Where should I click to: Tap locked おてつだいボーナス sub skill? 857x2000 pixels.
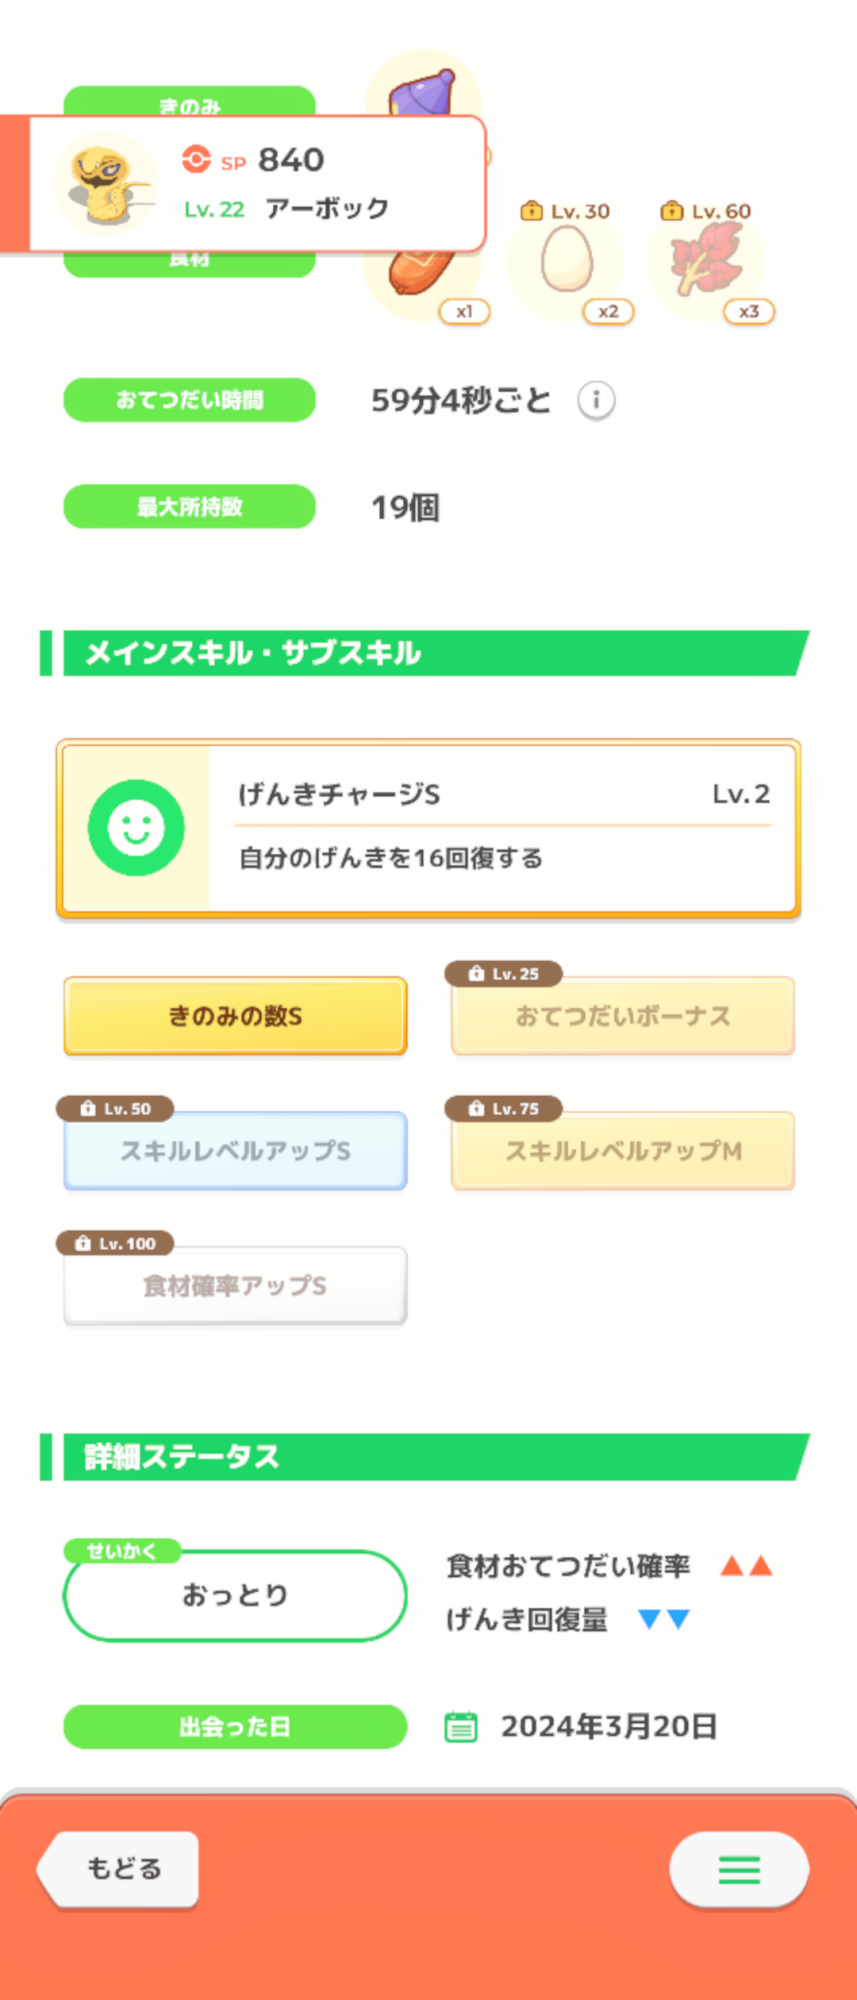click(x=623, y=1016)
